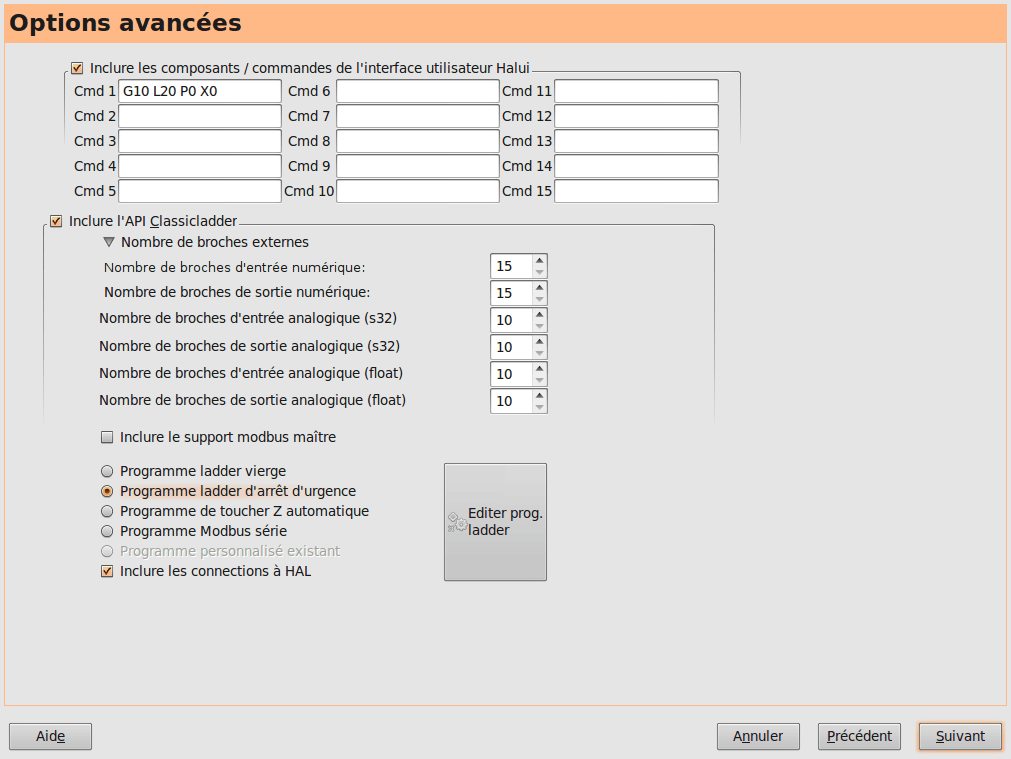Click the Annuler button
The width and height of the screenshot is (1011, 759).
tap(758, 736)
